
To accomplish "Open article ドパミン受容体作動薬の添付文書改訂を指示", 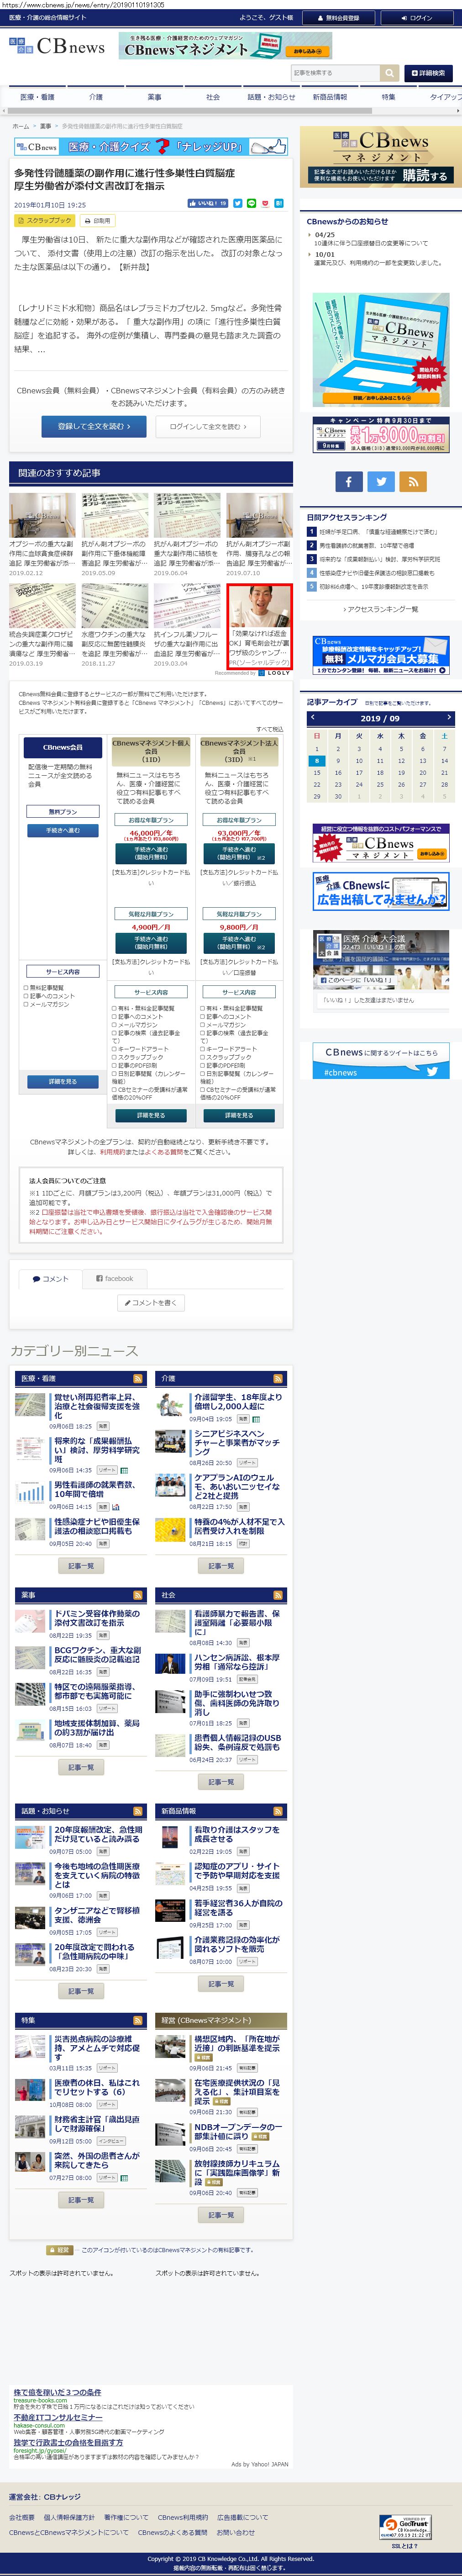I will click(97, 1617).
